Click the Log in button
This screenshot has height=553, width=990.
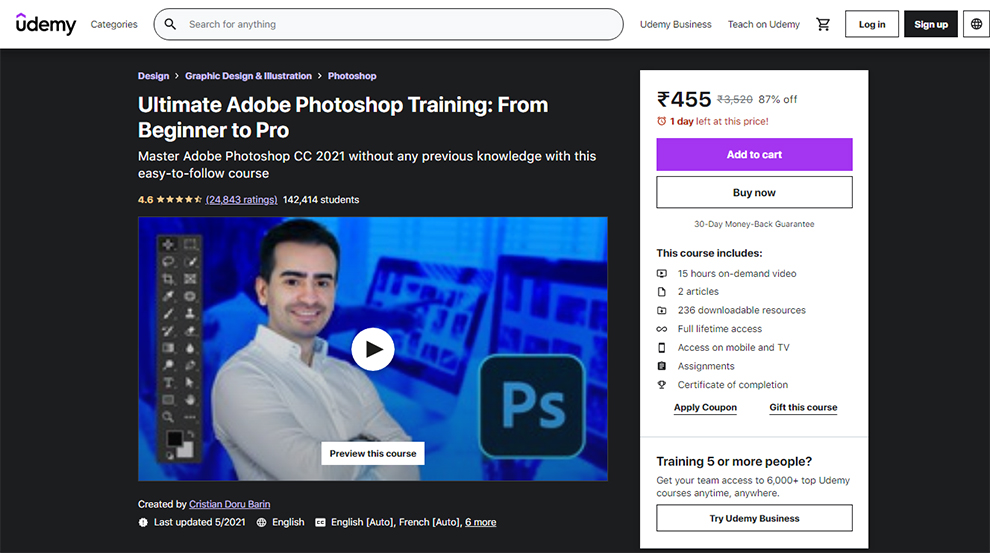pyautogui.click(x=871, y=24)
